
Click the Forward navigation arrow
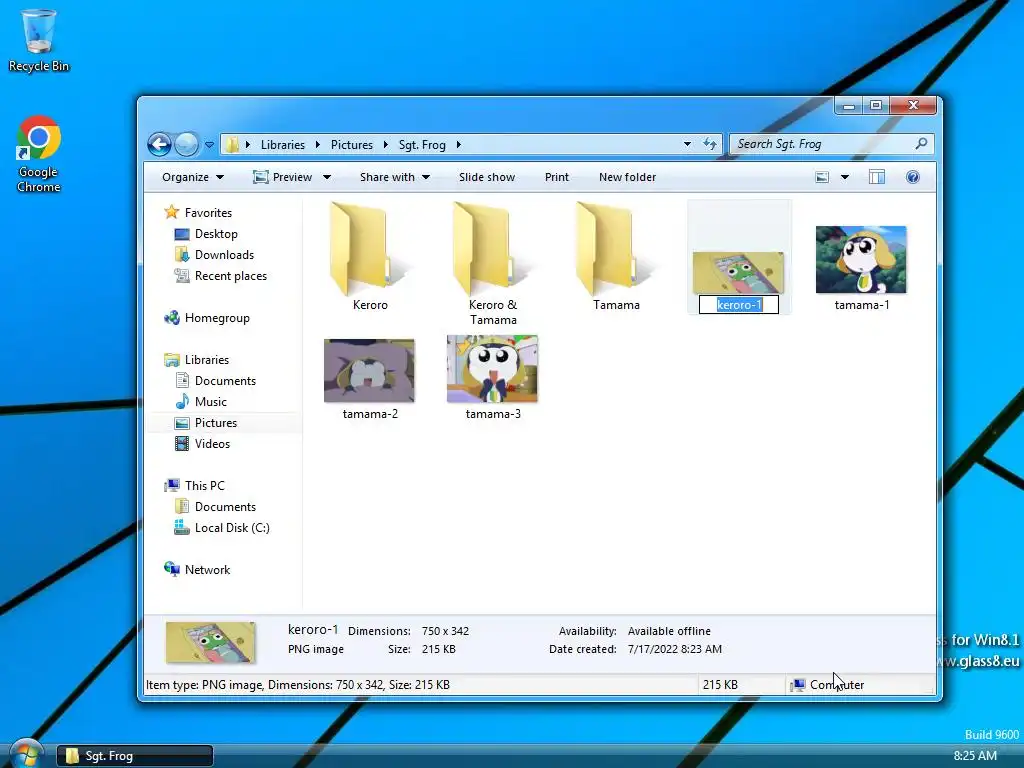[187, 144]
